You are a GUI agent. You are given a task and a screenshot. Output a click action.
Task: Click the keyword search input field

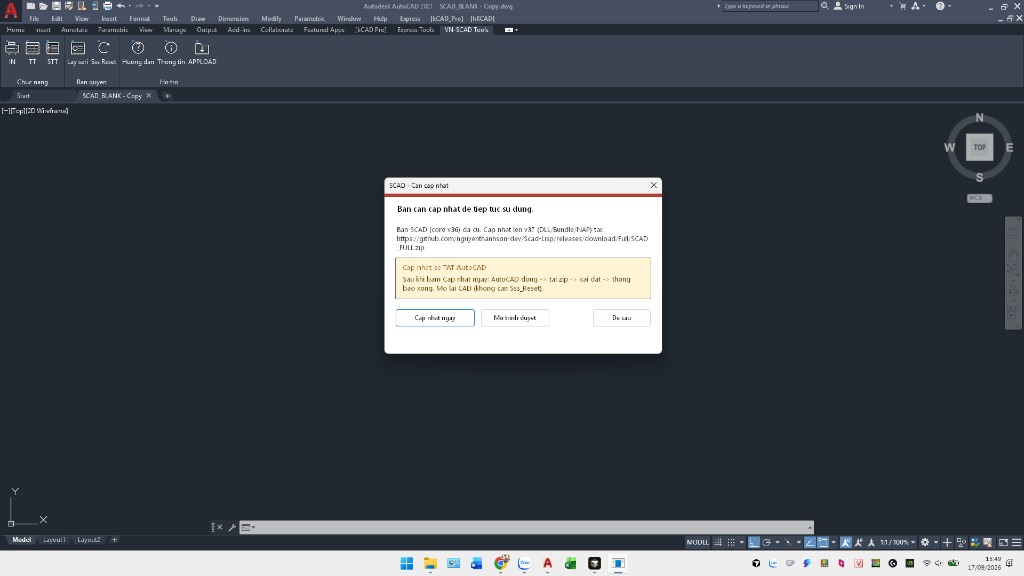769,6
